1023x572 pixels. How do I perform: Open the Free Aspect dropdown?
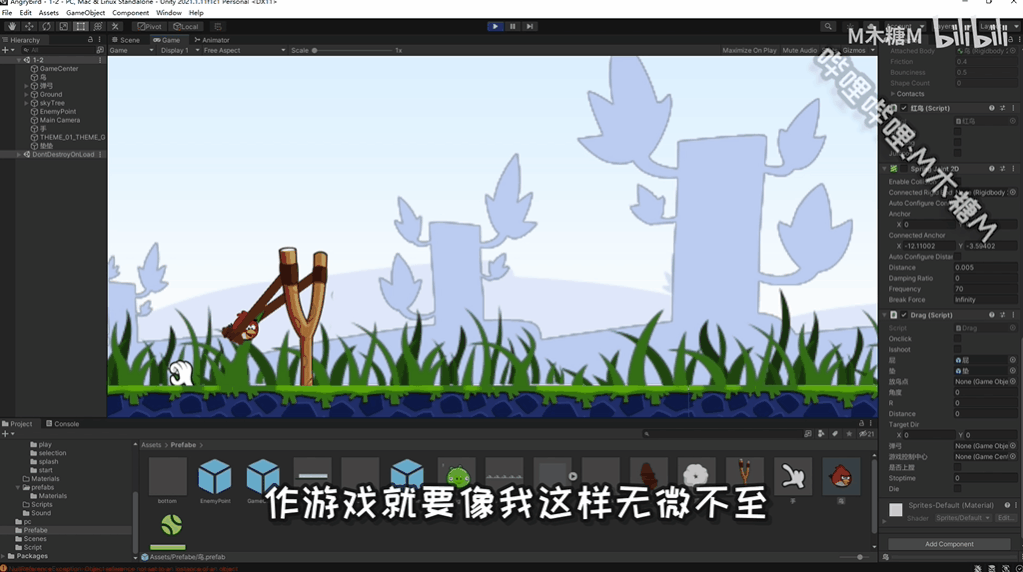244,50
